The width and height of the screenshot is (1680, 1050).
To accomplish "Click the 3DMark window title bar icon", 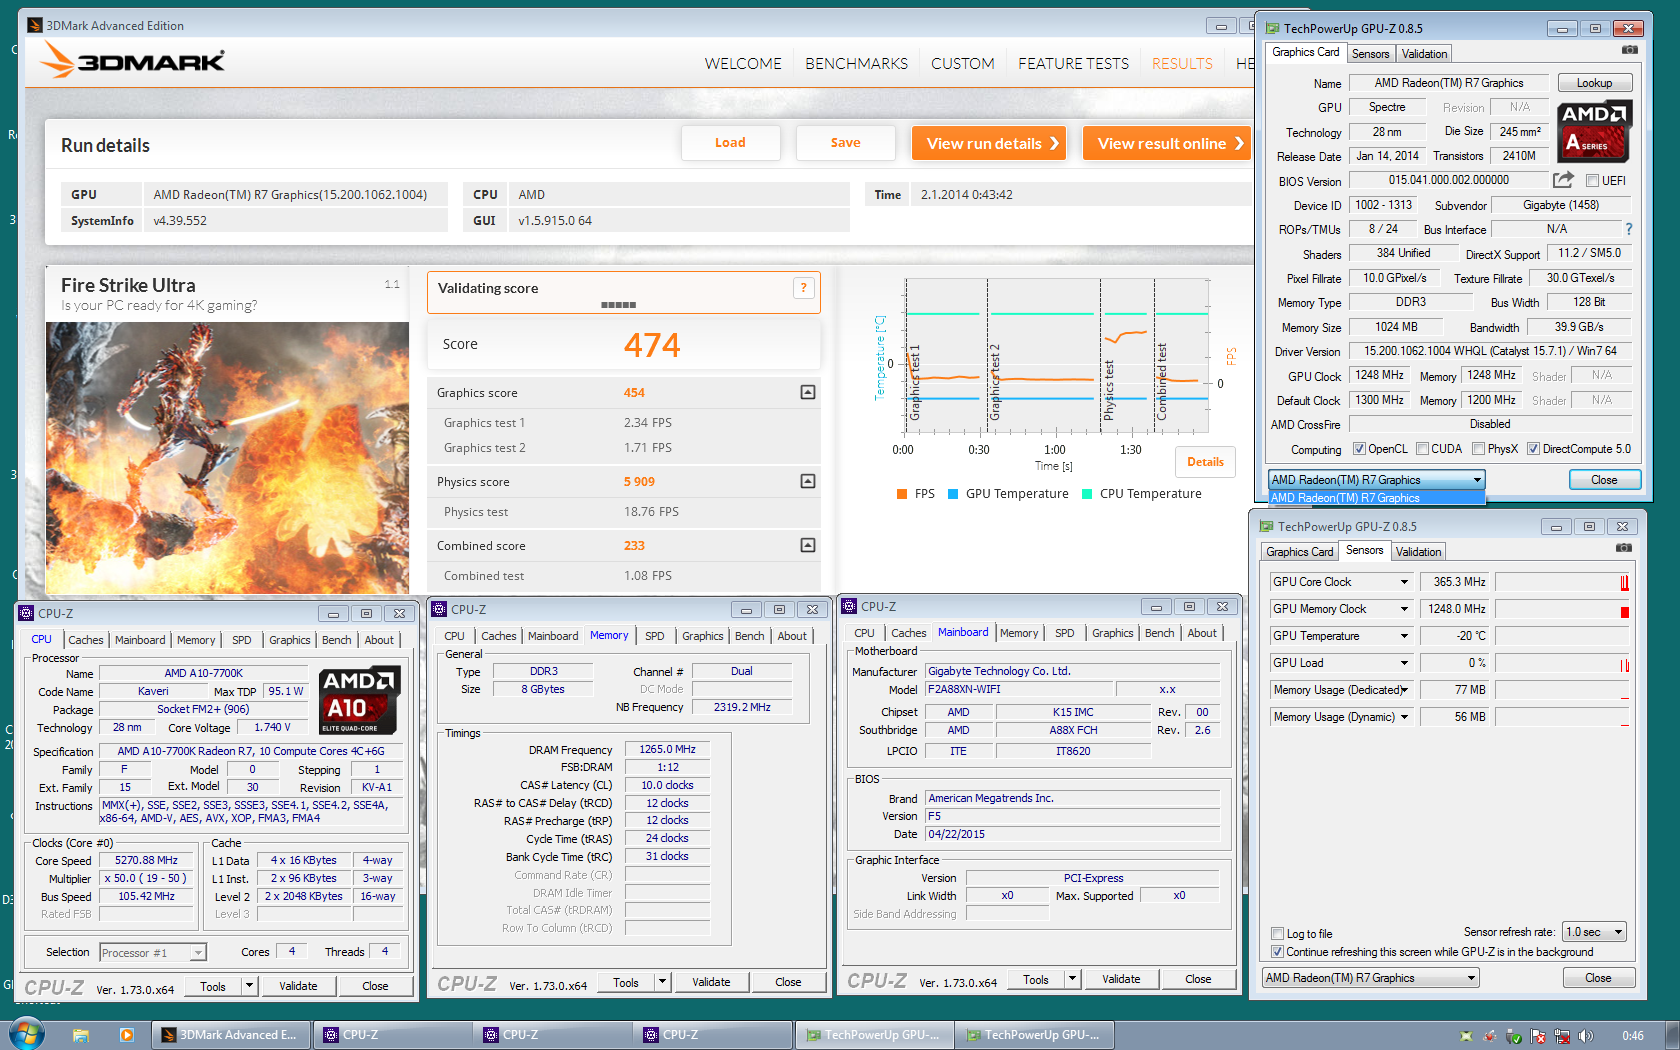I will tap(35, 25).
